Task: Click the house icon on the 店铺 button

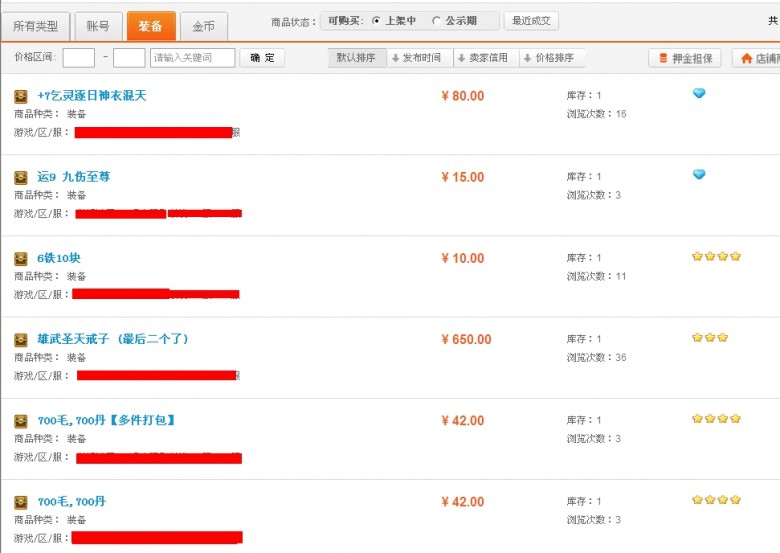Action: pyautogui.click(x=746, y=59)
